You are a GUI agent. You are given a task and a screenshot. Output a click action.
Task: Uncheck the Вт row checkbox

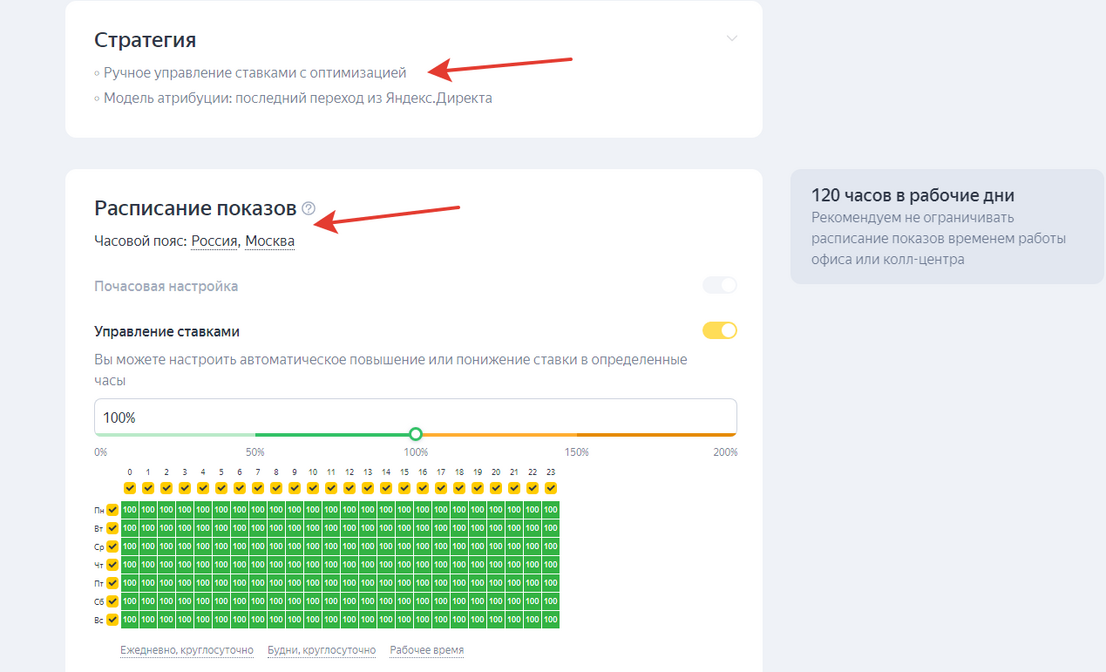point(112,528)
